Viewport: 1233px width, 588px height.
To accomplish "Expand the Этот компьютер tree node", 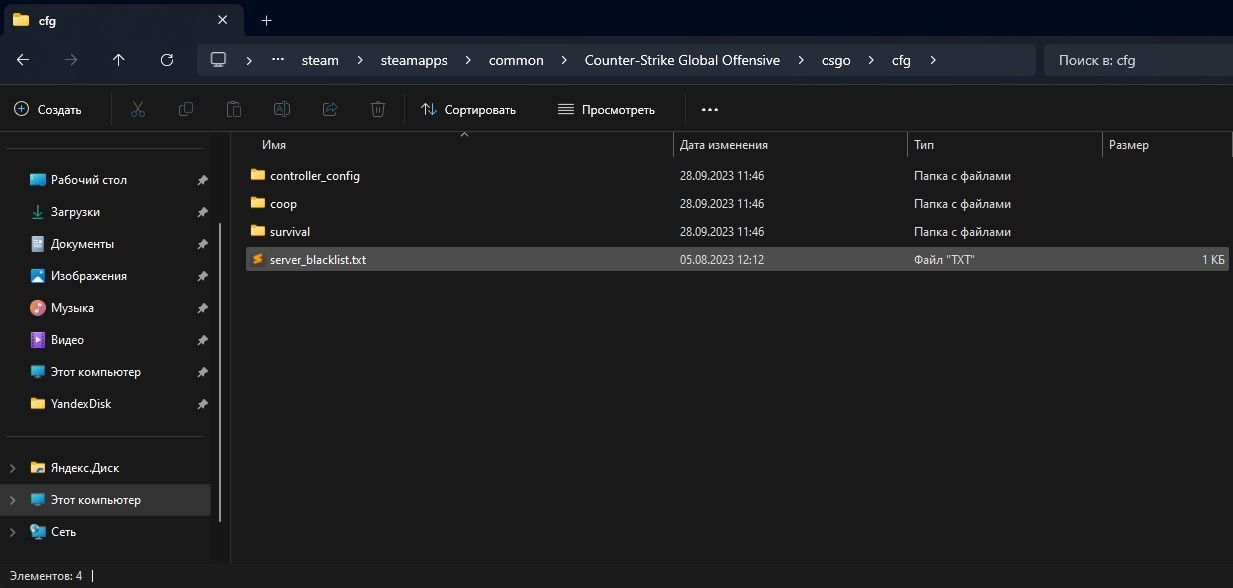I will point(13,500).
